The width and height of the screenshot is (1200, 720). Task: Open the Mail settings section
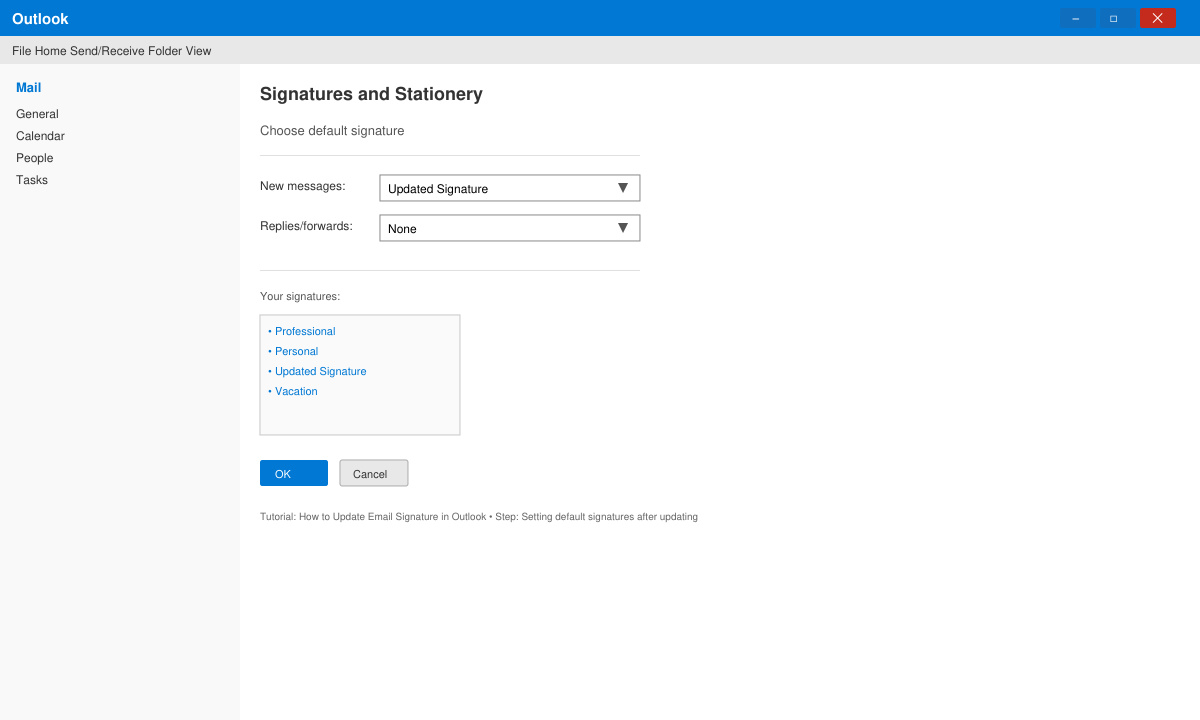29,88
